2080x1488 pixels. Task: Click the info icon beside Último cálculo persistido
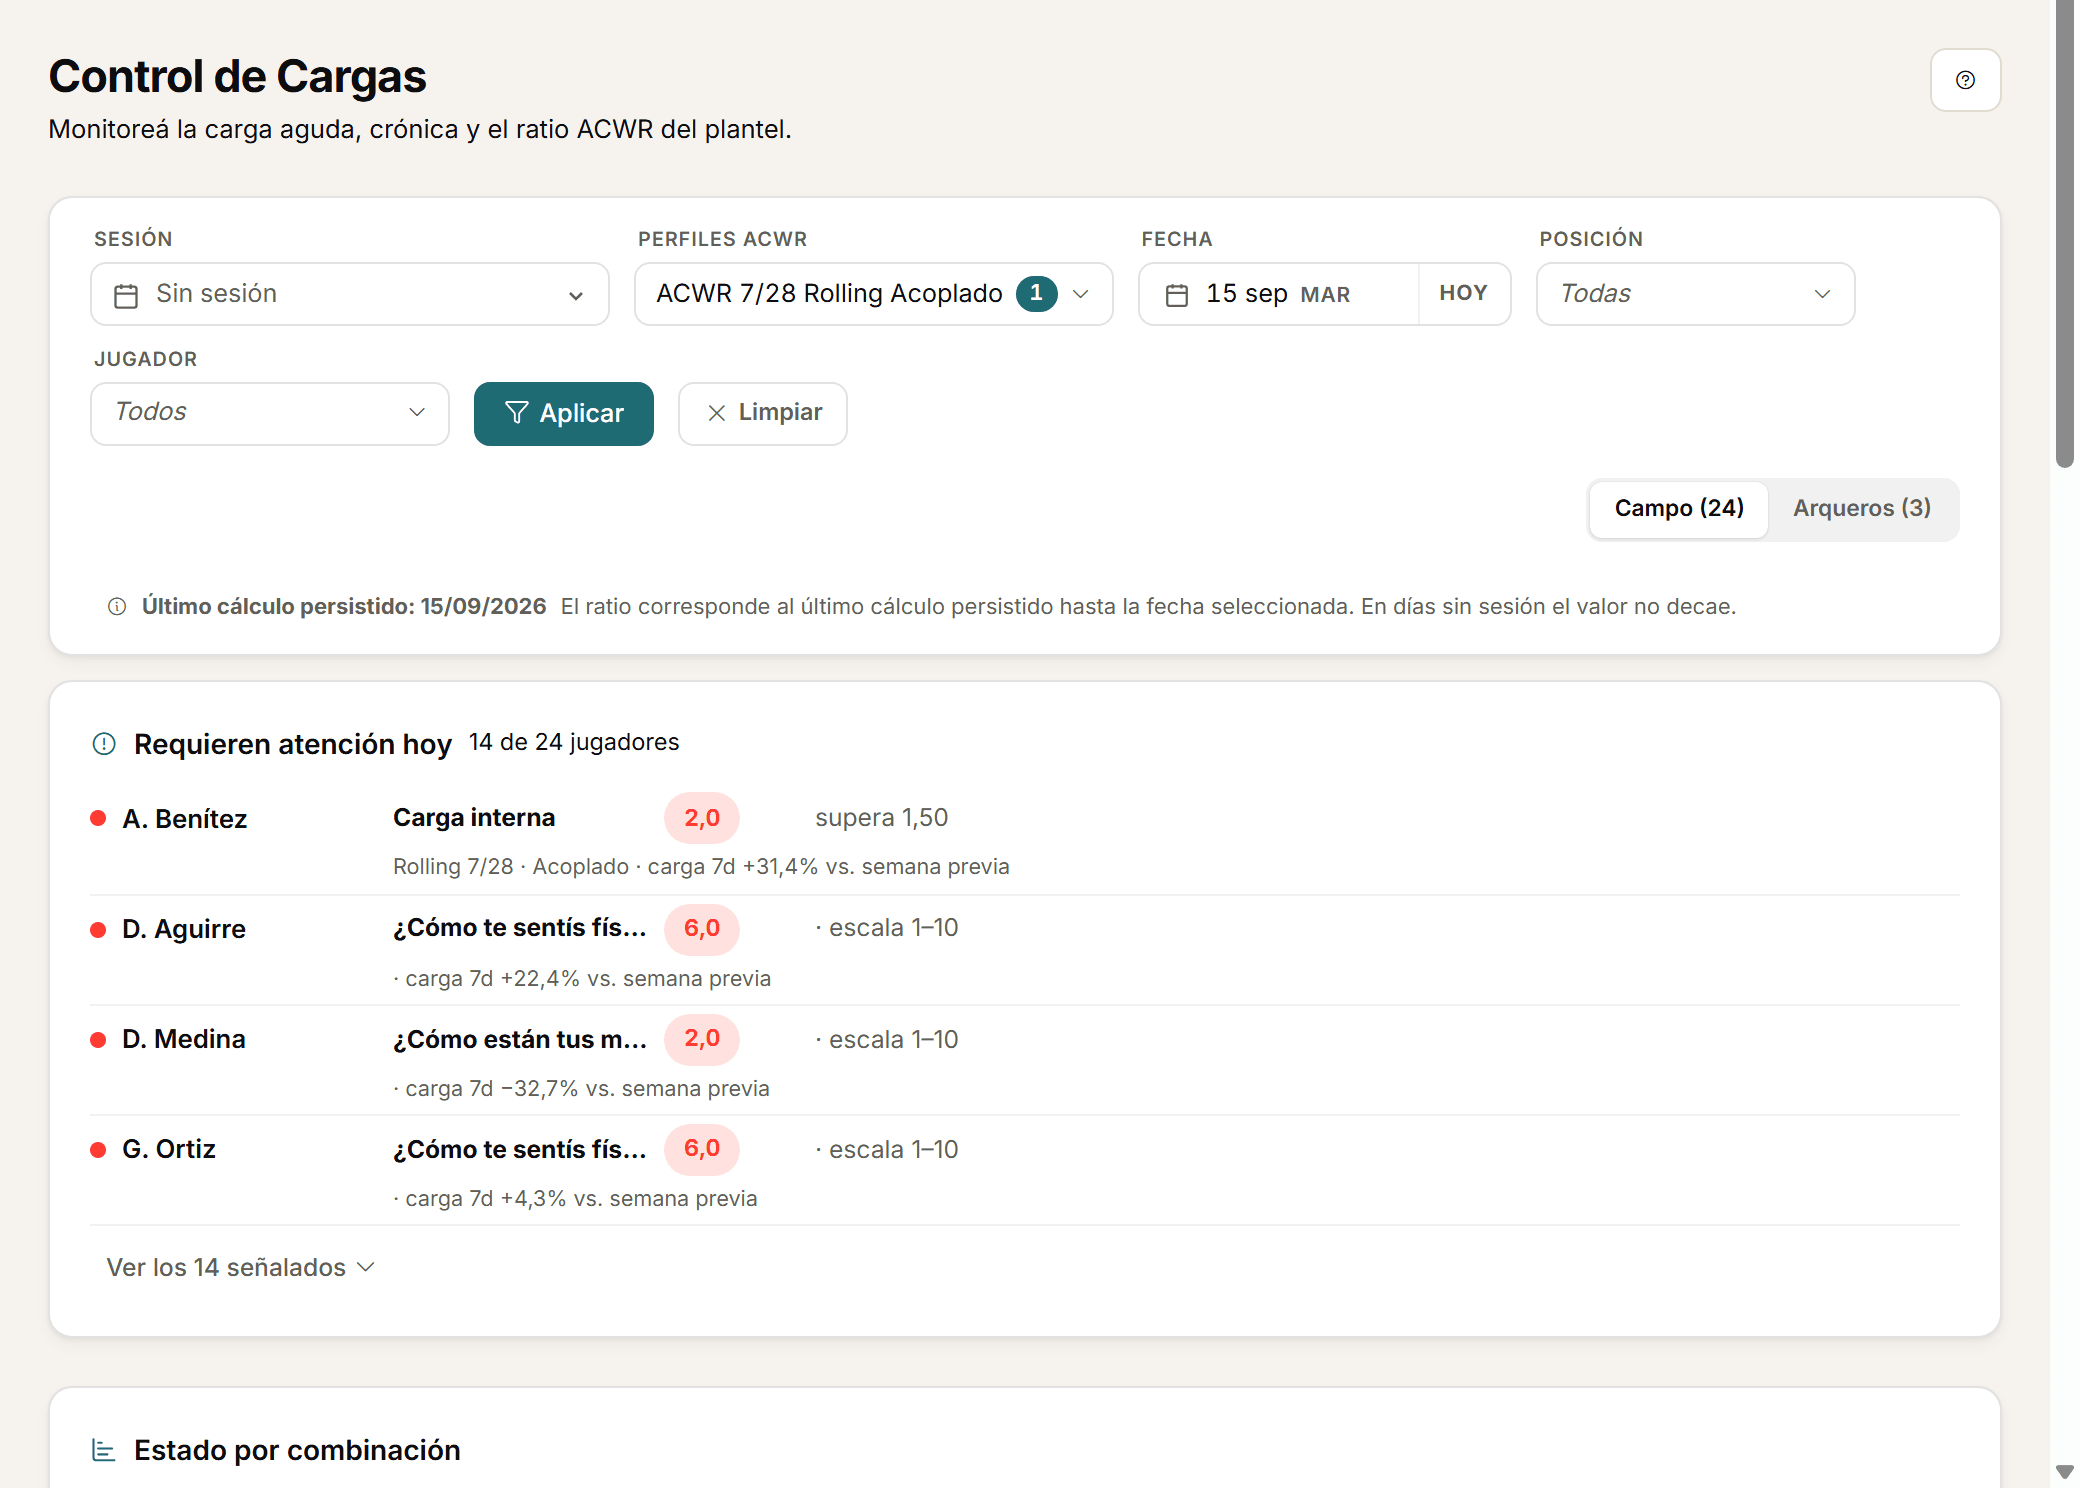tap(117, 607)
